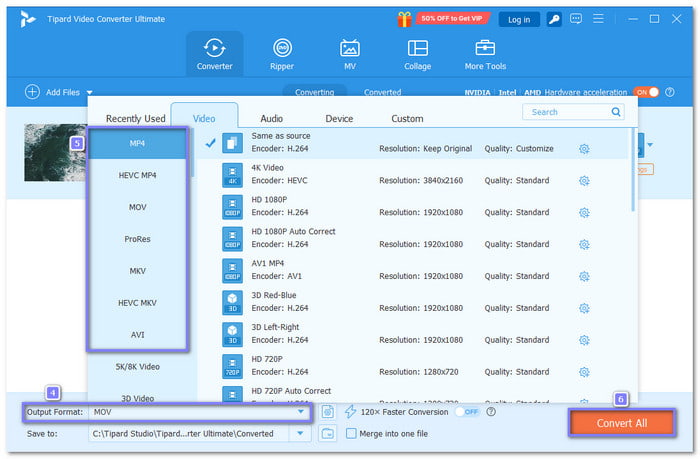Open the Collage module
This screenshot has width=700, height=459.
click(x=417, y=54)
